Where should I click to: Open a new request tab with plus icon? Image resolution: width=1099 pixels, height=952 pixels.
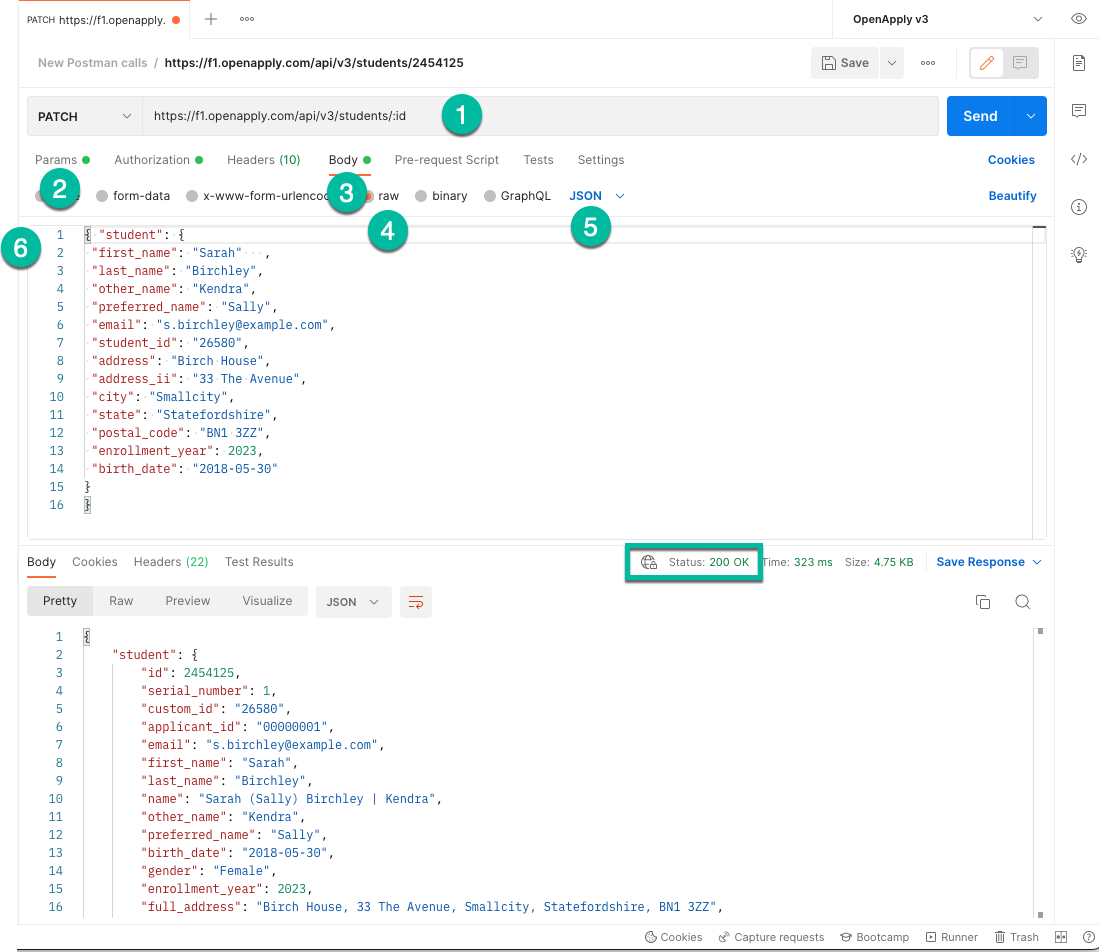point(210,19)
